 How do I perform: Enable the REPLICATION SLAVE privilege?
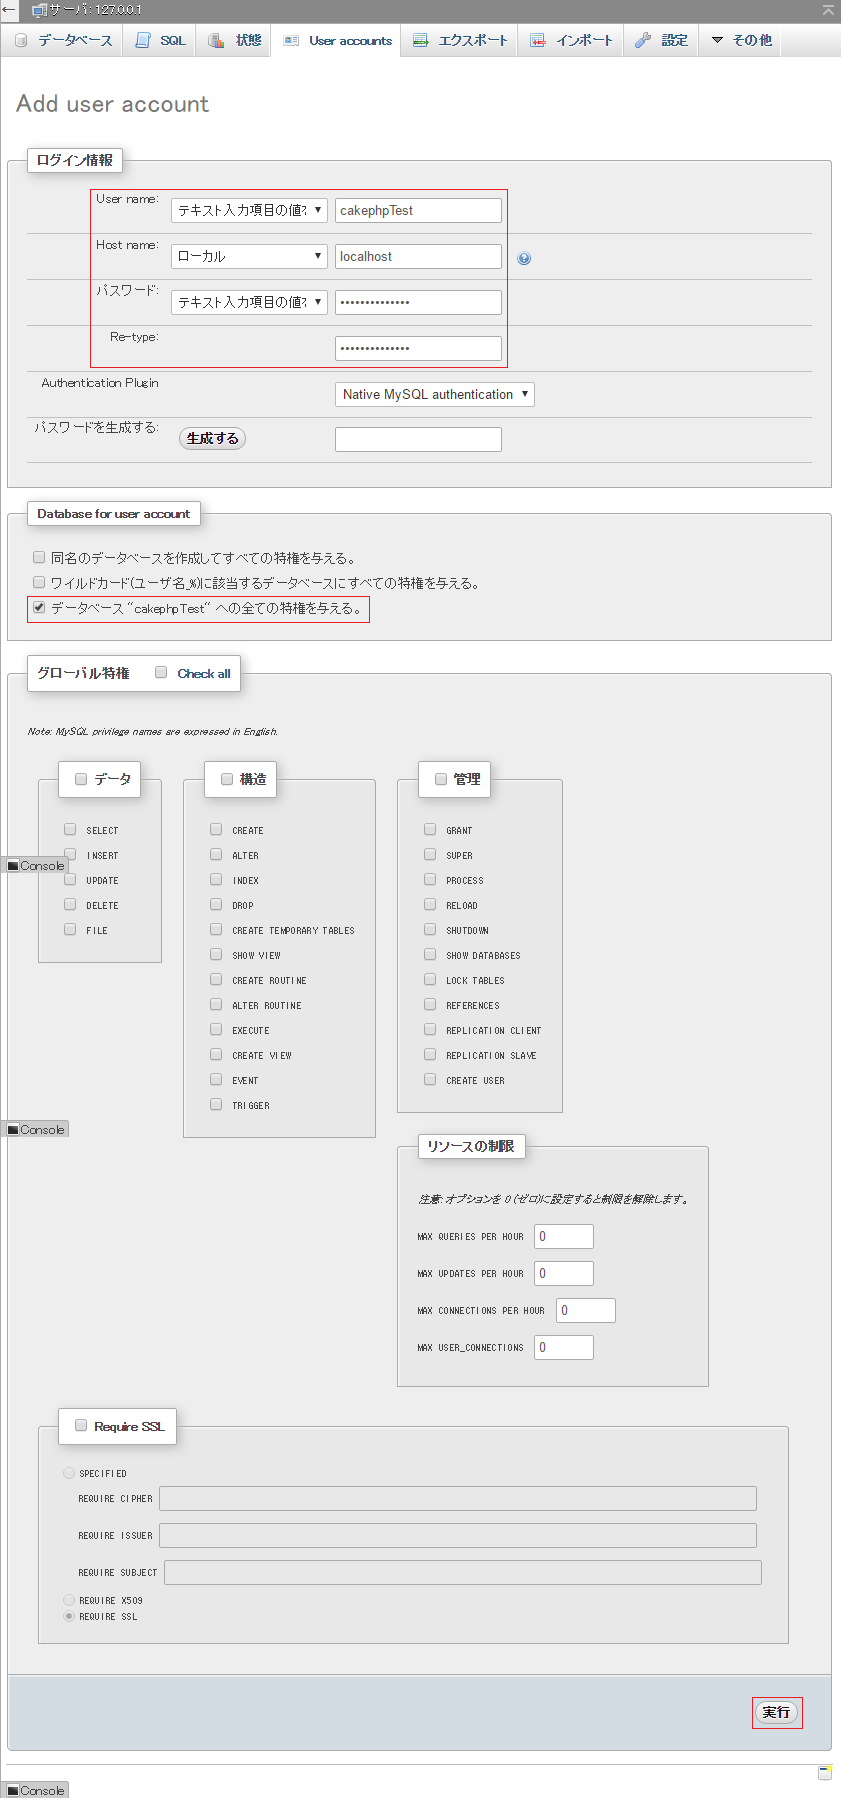pos(430,1054)
